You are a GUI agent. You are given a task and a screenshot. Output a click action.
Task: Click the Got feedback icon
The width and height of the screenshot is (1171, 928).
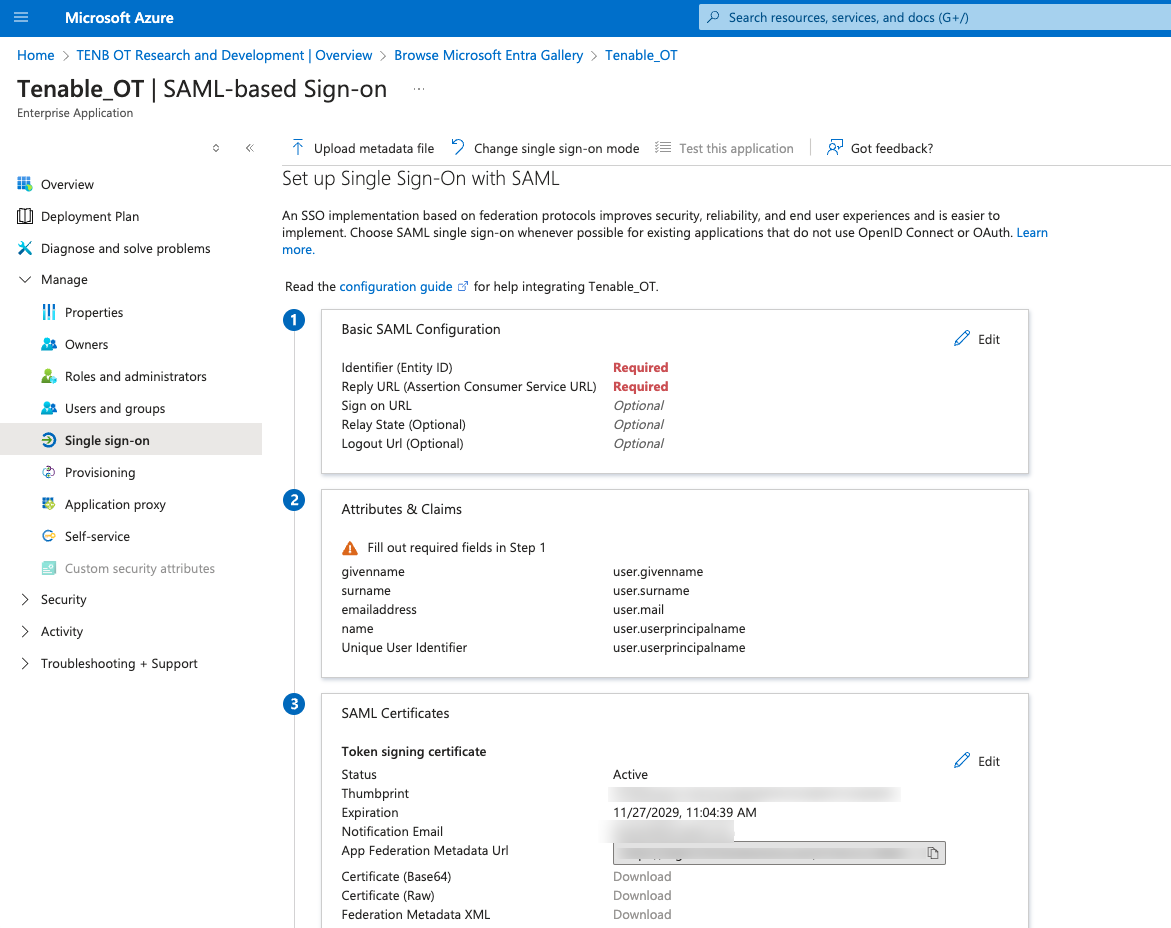point(835,148)
